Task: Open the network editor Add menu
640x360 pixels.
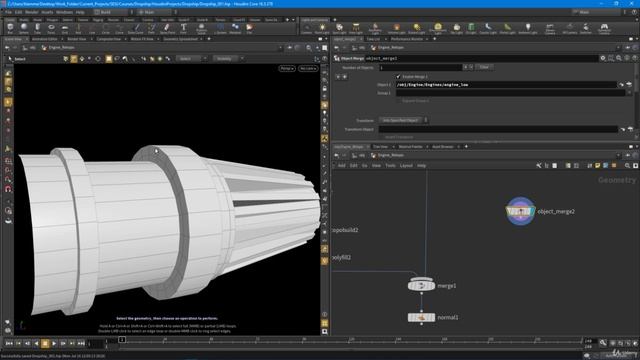Action: [342, 166]
